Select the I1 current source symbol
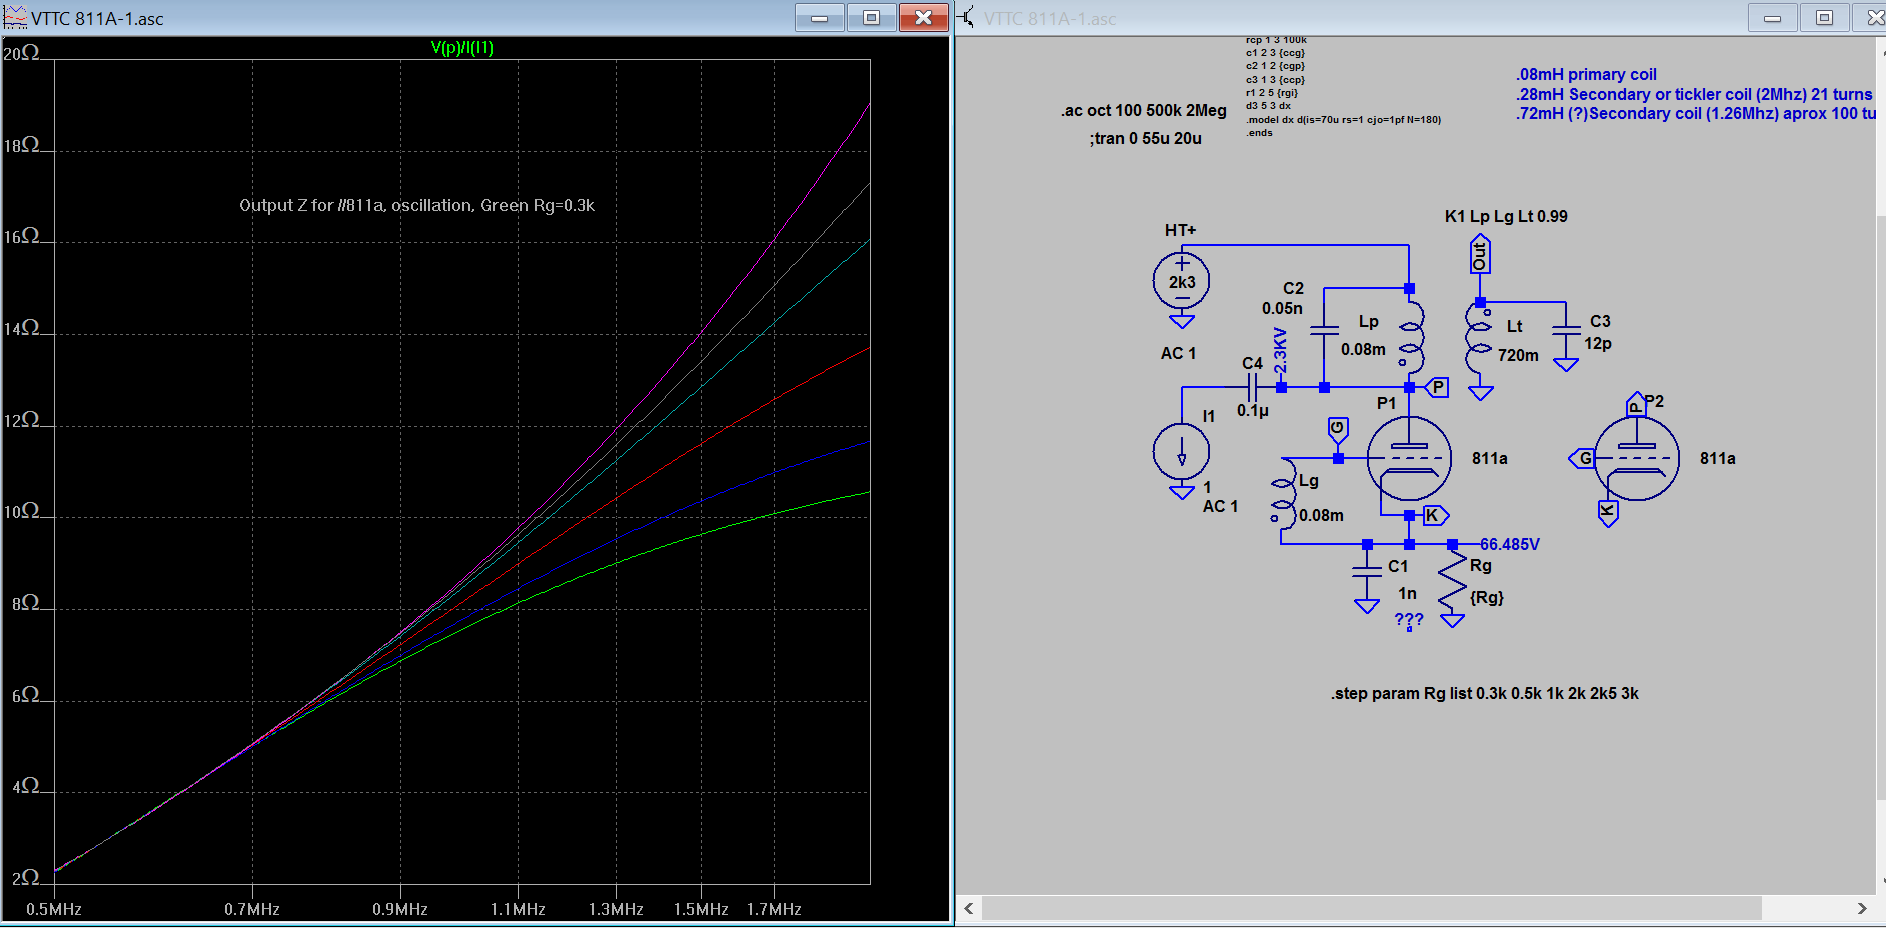Image resolution: width=1886 pixels, height=929 pixels. (1182, 452)
